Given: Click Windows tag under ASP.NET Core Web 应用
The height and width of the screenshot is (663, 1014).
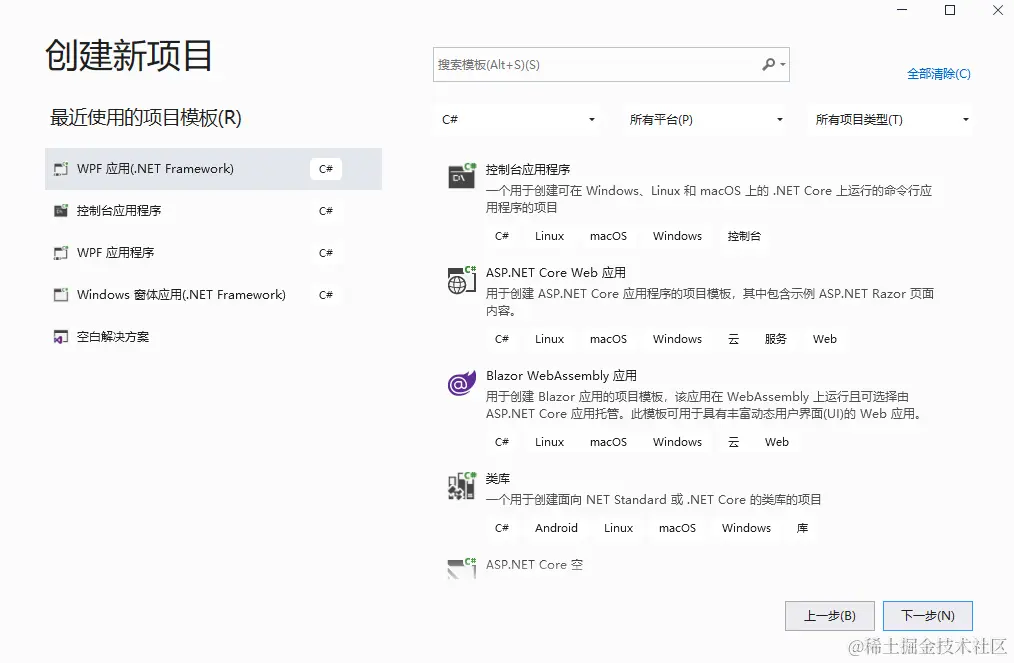Looking at the screenshot, I should pos(677,339).
